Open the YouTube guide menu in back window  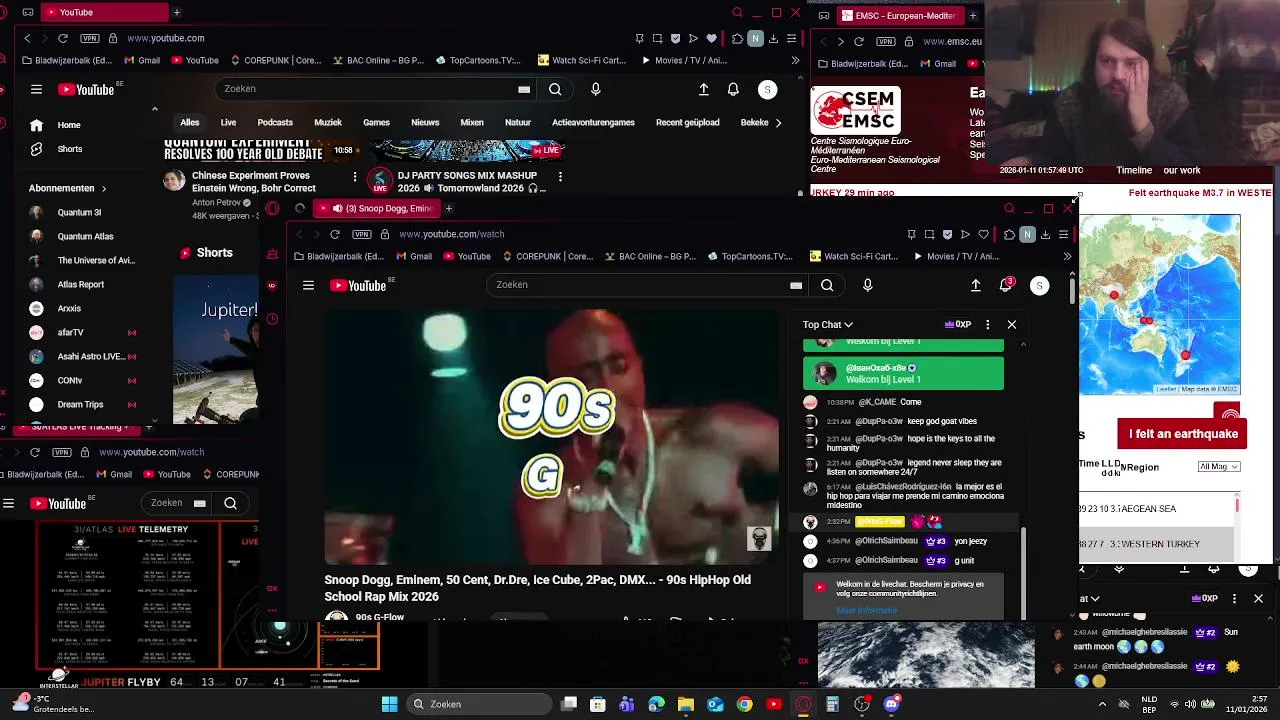36,89
